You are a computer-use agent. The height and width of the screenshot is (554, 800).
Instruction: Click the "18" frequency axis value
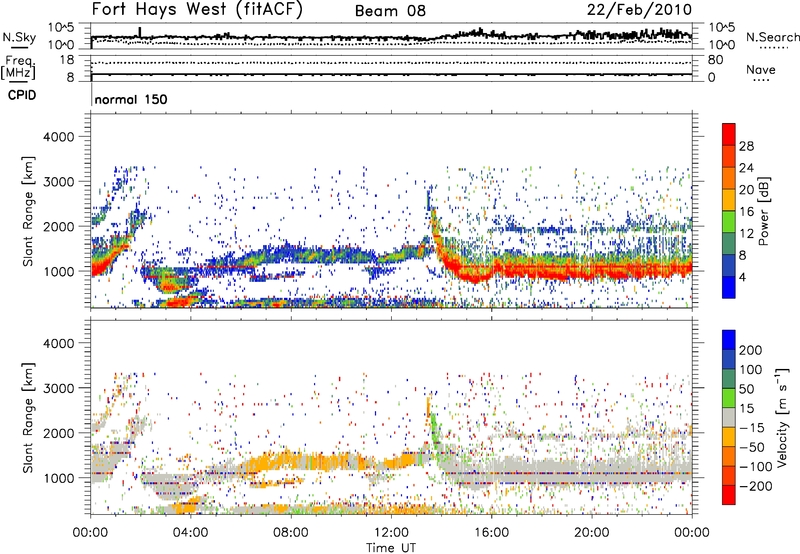coord(66,60)
